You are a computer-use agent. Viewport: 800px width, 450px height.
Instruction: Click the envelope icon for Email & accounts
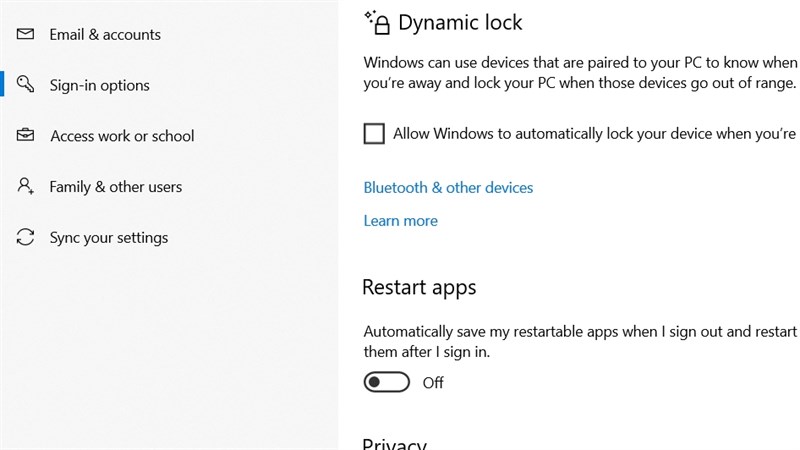pos(25,34)
